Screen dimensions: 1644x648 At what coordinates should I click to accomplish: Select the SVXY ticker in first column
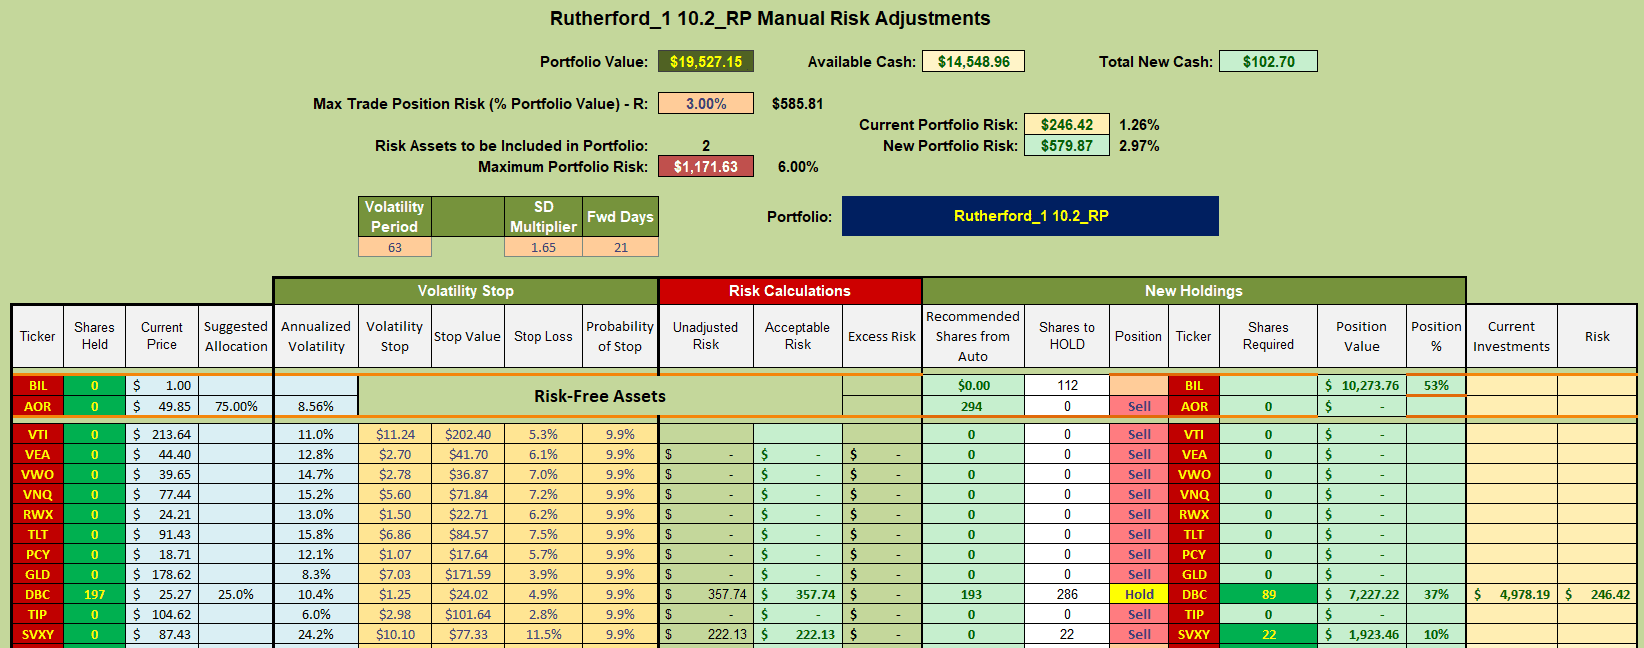point(38,634)
